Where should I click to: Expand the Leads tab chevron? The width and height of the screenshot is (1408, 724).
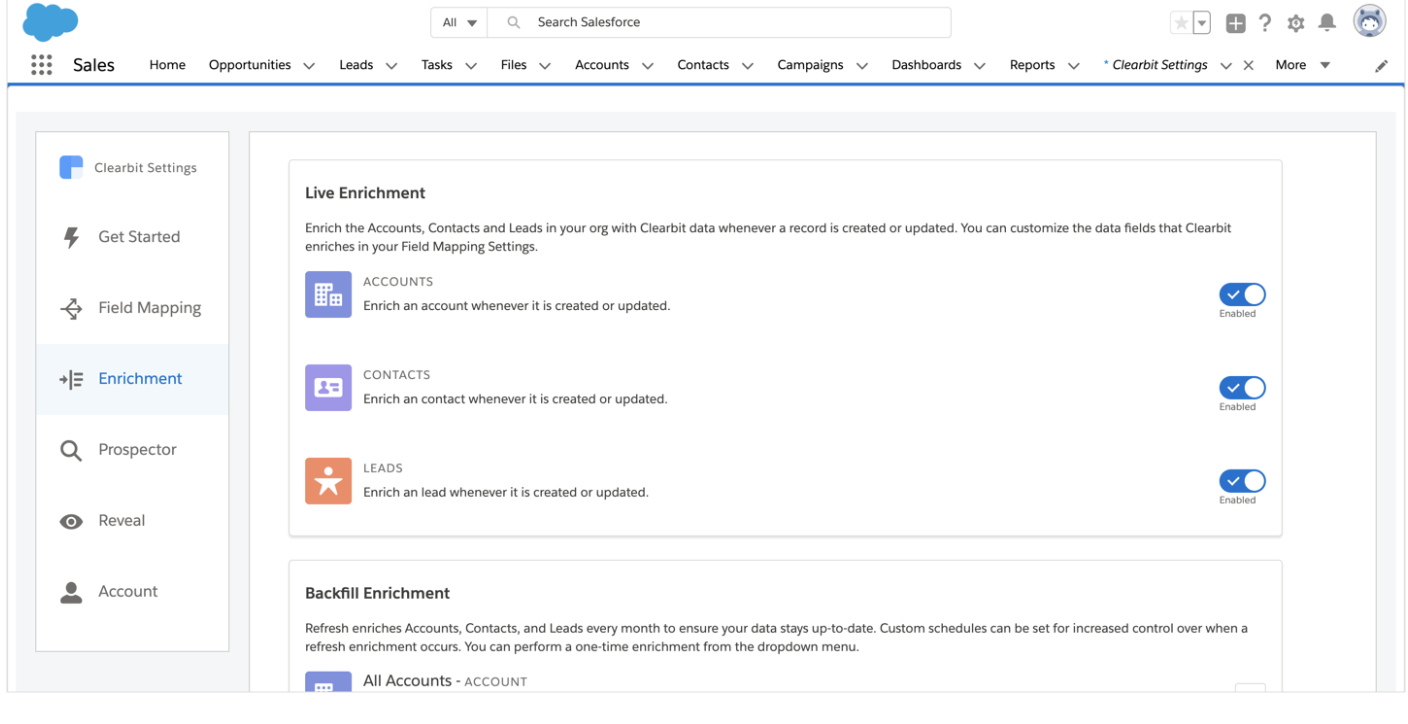[x=391, y=66]
